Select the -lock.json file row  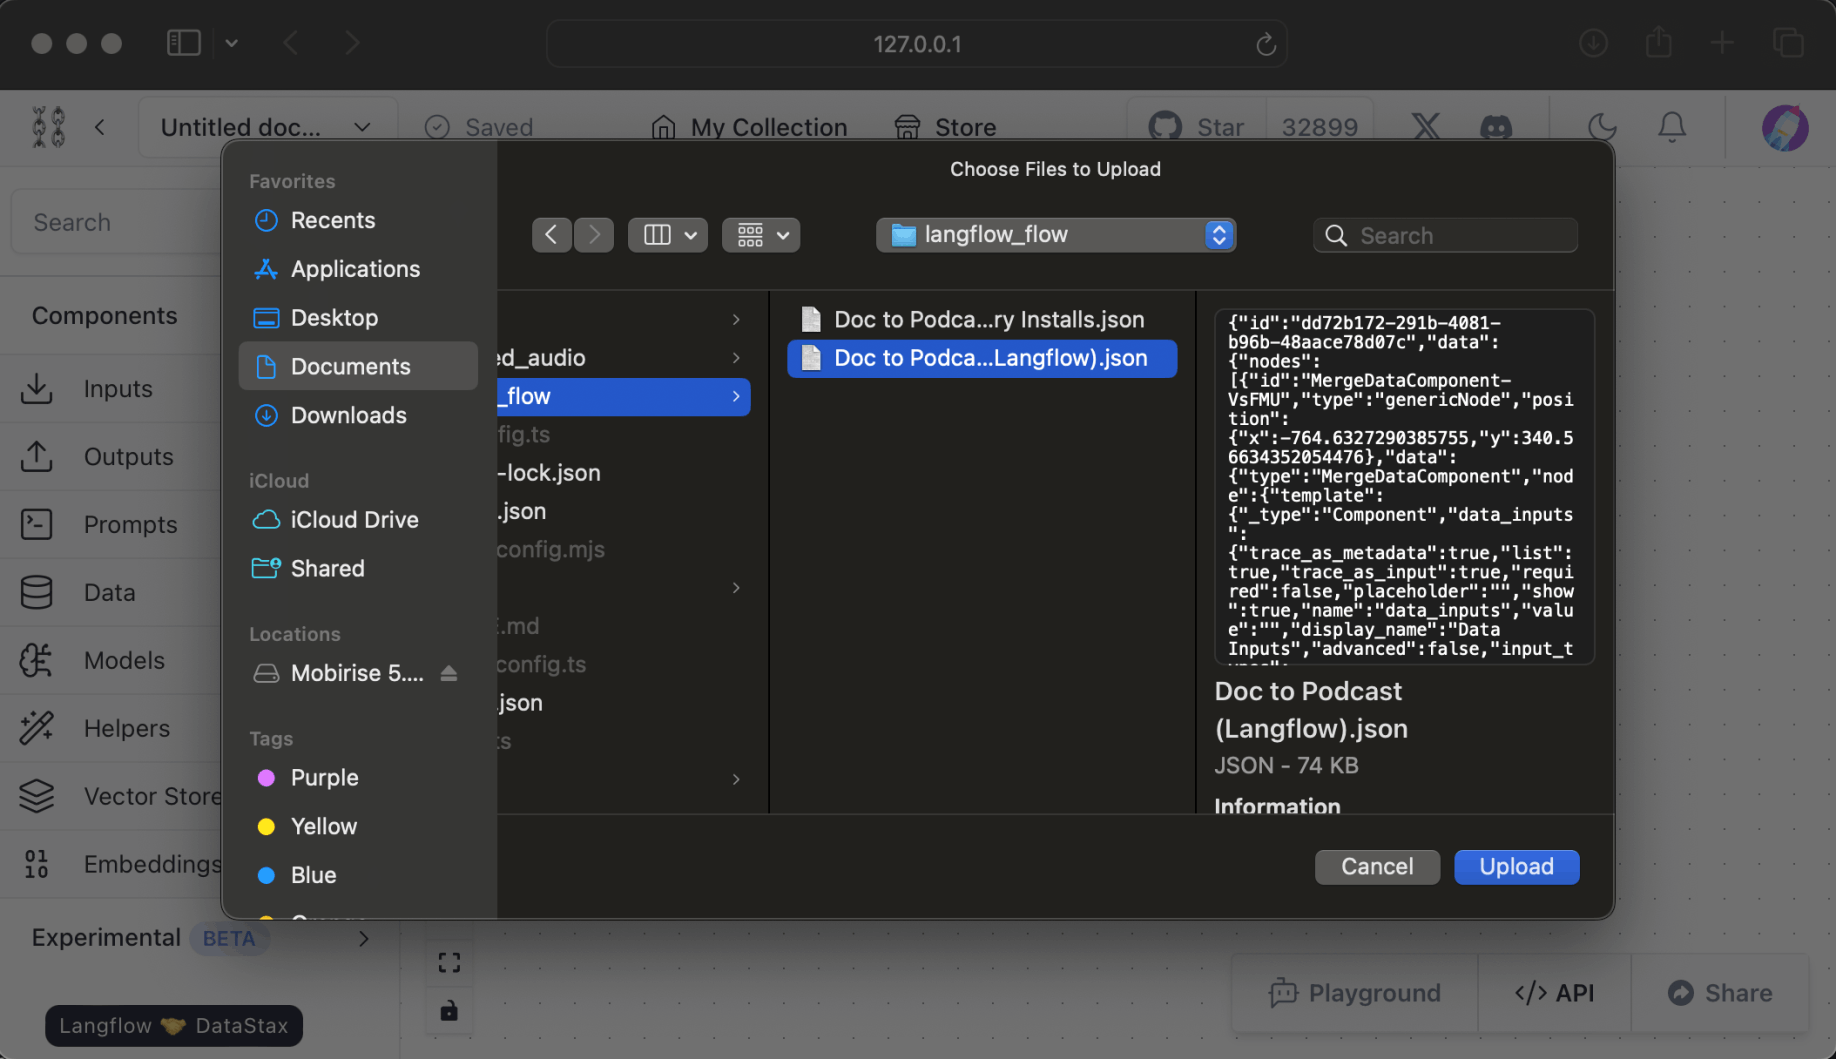click(624, 473)
